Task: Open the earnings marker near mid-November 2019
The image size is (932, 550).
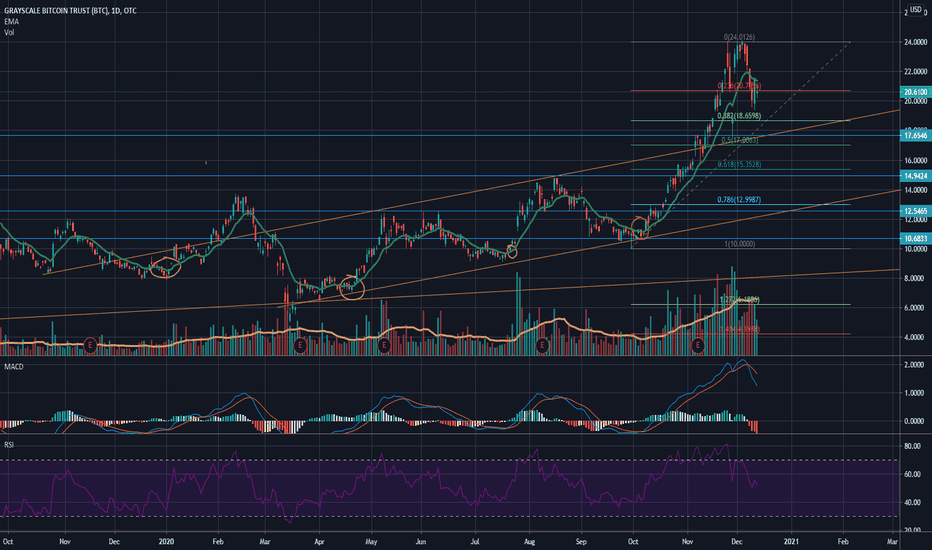Action: 90,345
